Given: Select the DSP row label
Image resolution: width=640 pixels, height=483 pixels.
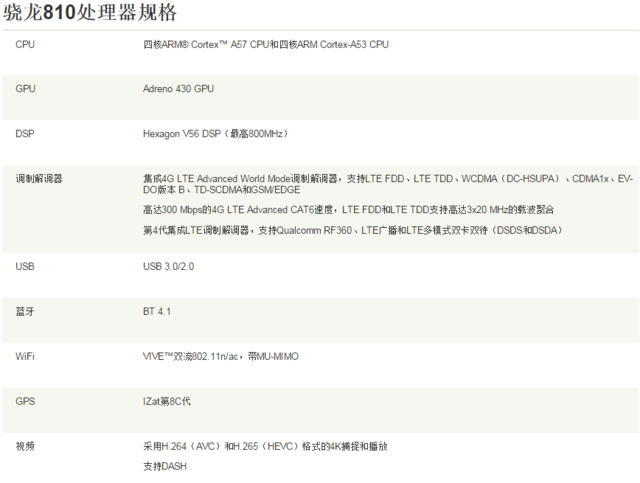Looking at the screenshot, I should tap(25, 134).
